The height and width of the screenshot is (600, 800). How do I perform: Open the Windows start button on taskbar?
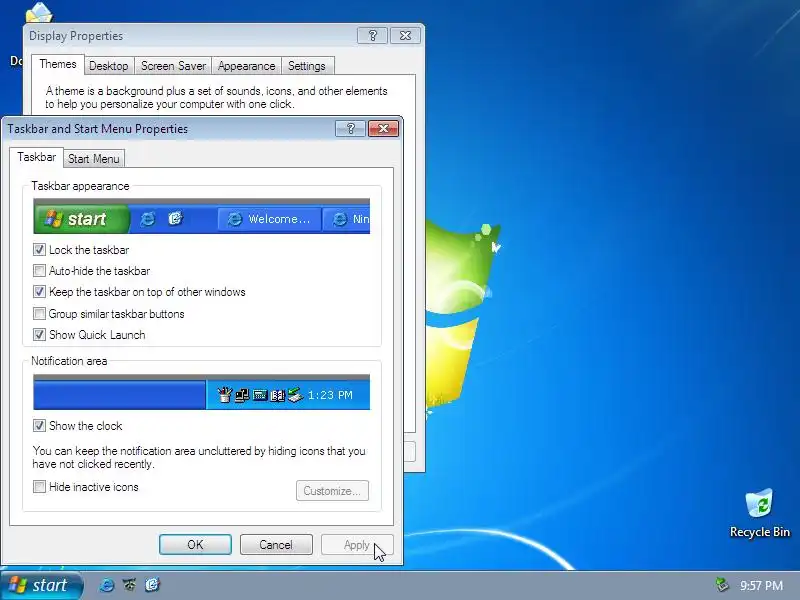41,585
